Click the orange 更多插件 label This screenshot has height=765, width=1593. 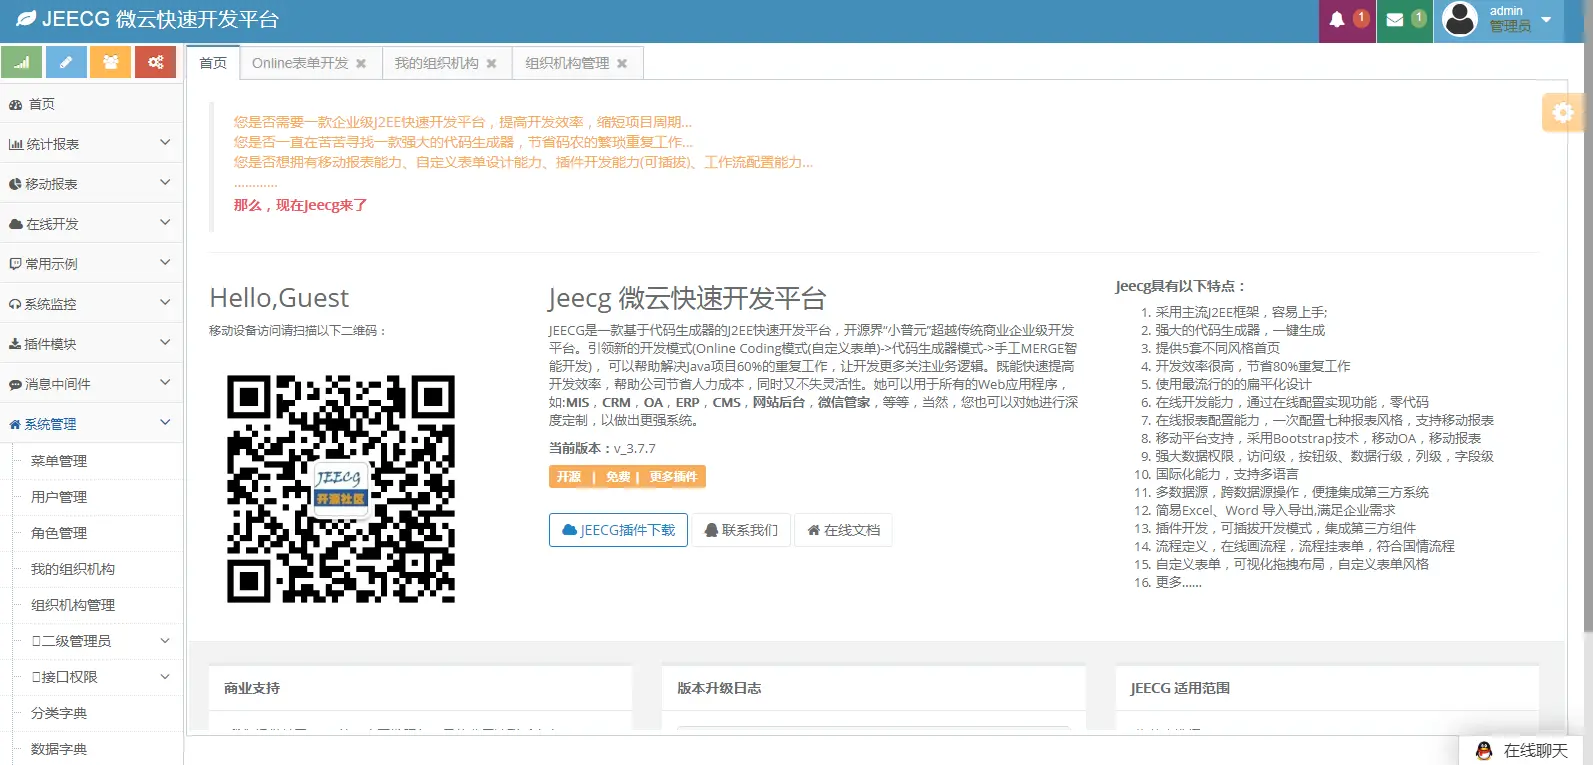(673, 477)
